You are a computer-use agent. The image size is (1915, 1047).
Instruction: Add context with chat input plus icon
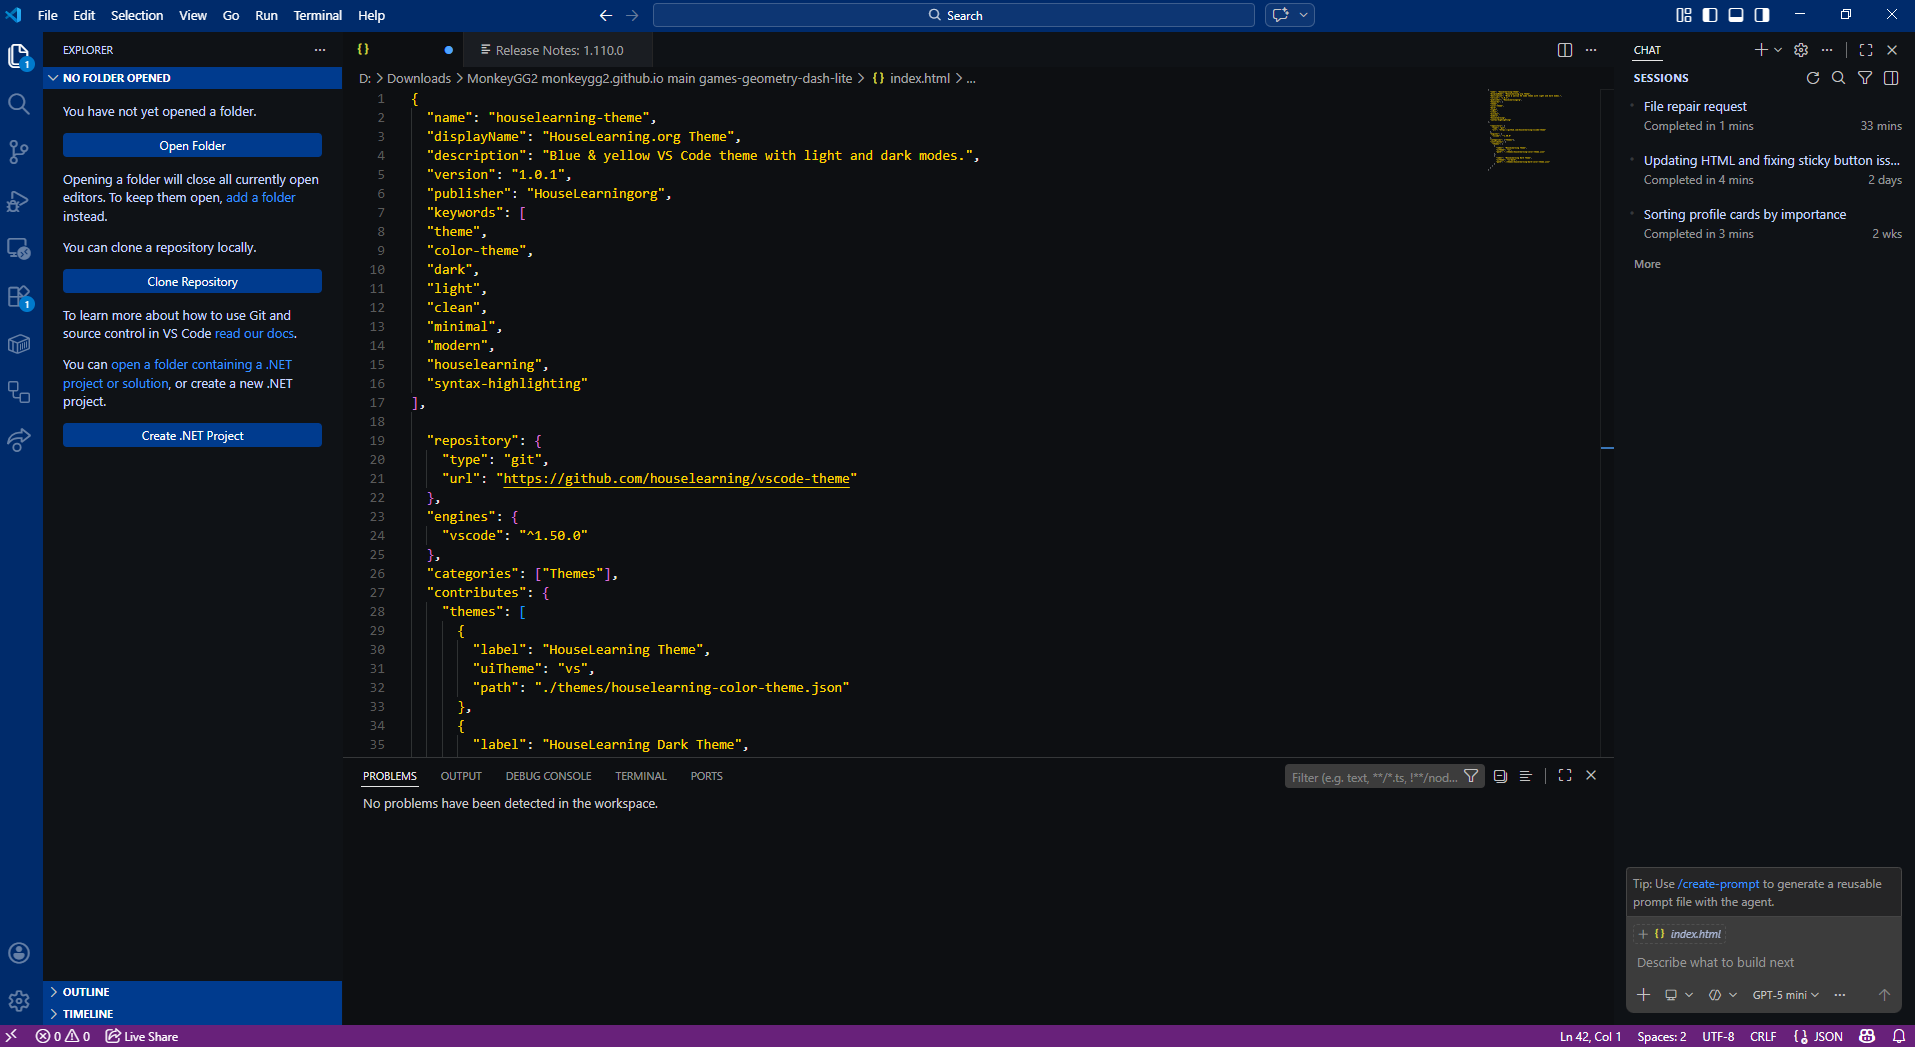pos(1644,995)
